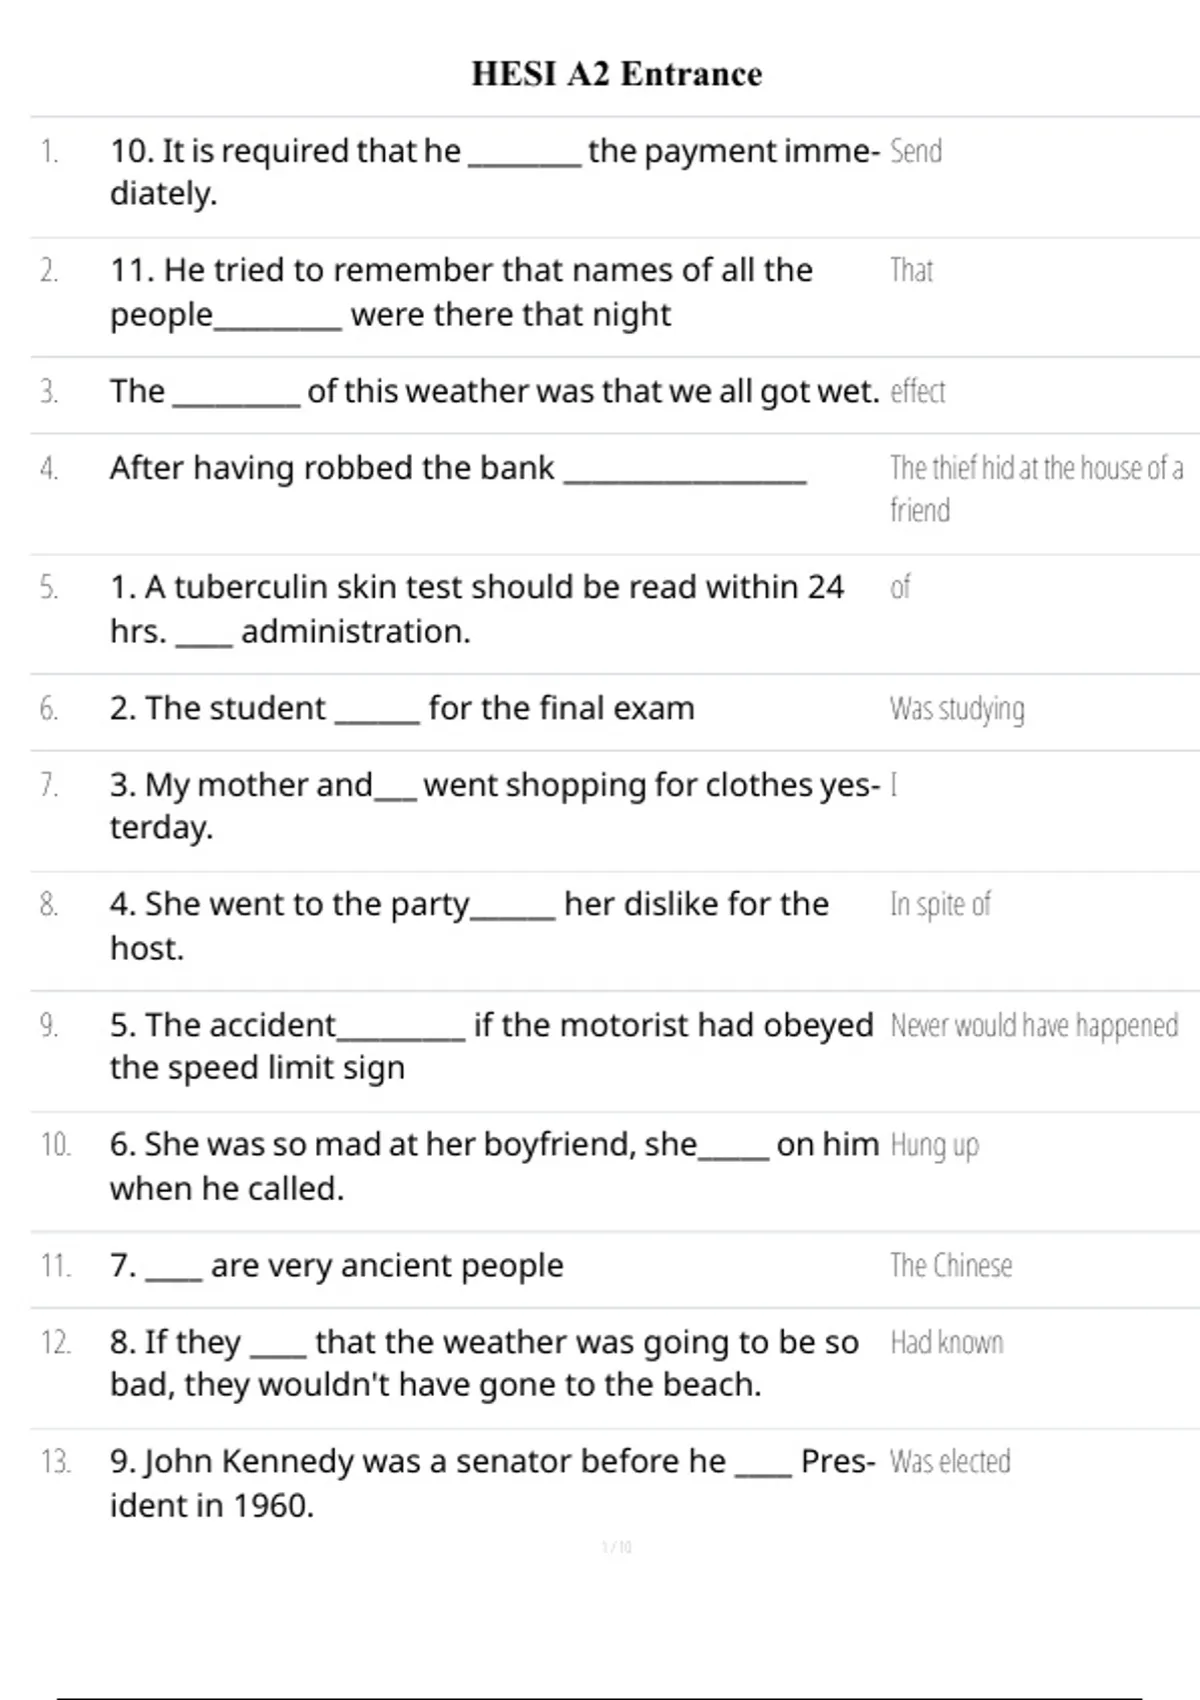This screenshot has height=1700, width=1200.
Task: Select the question about the mad boyfriend
Action: click(494, 1165)
